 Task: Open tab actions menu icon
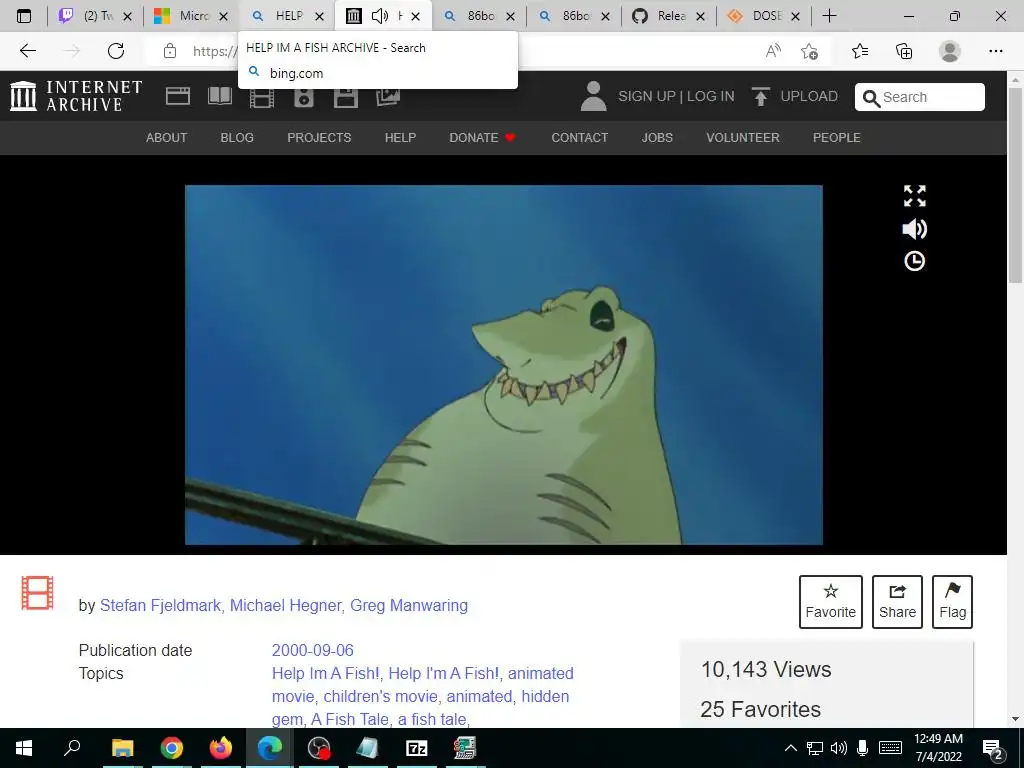[24, 16]
